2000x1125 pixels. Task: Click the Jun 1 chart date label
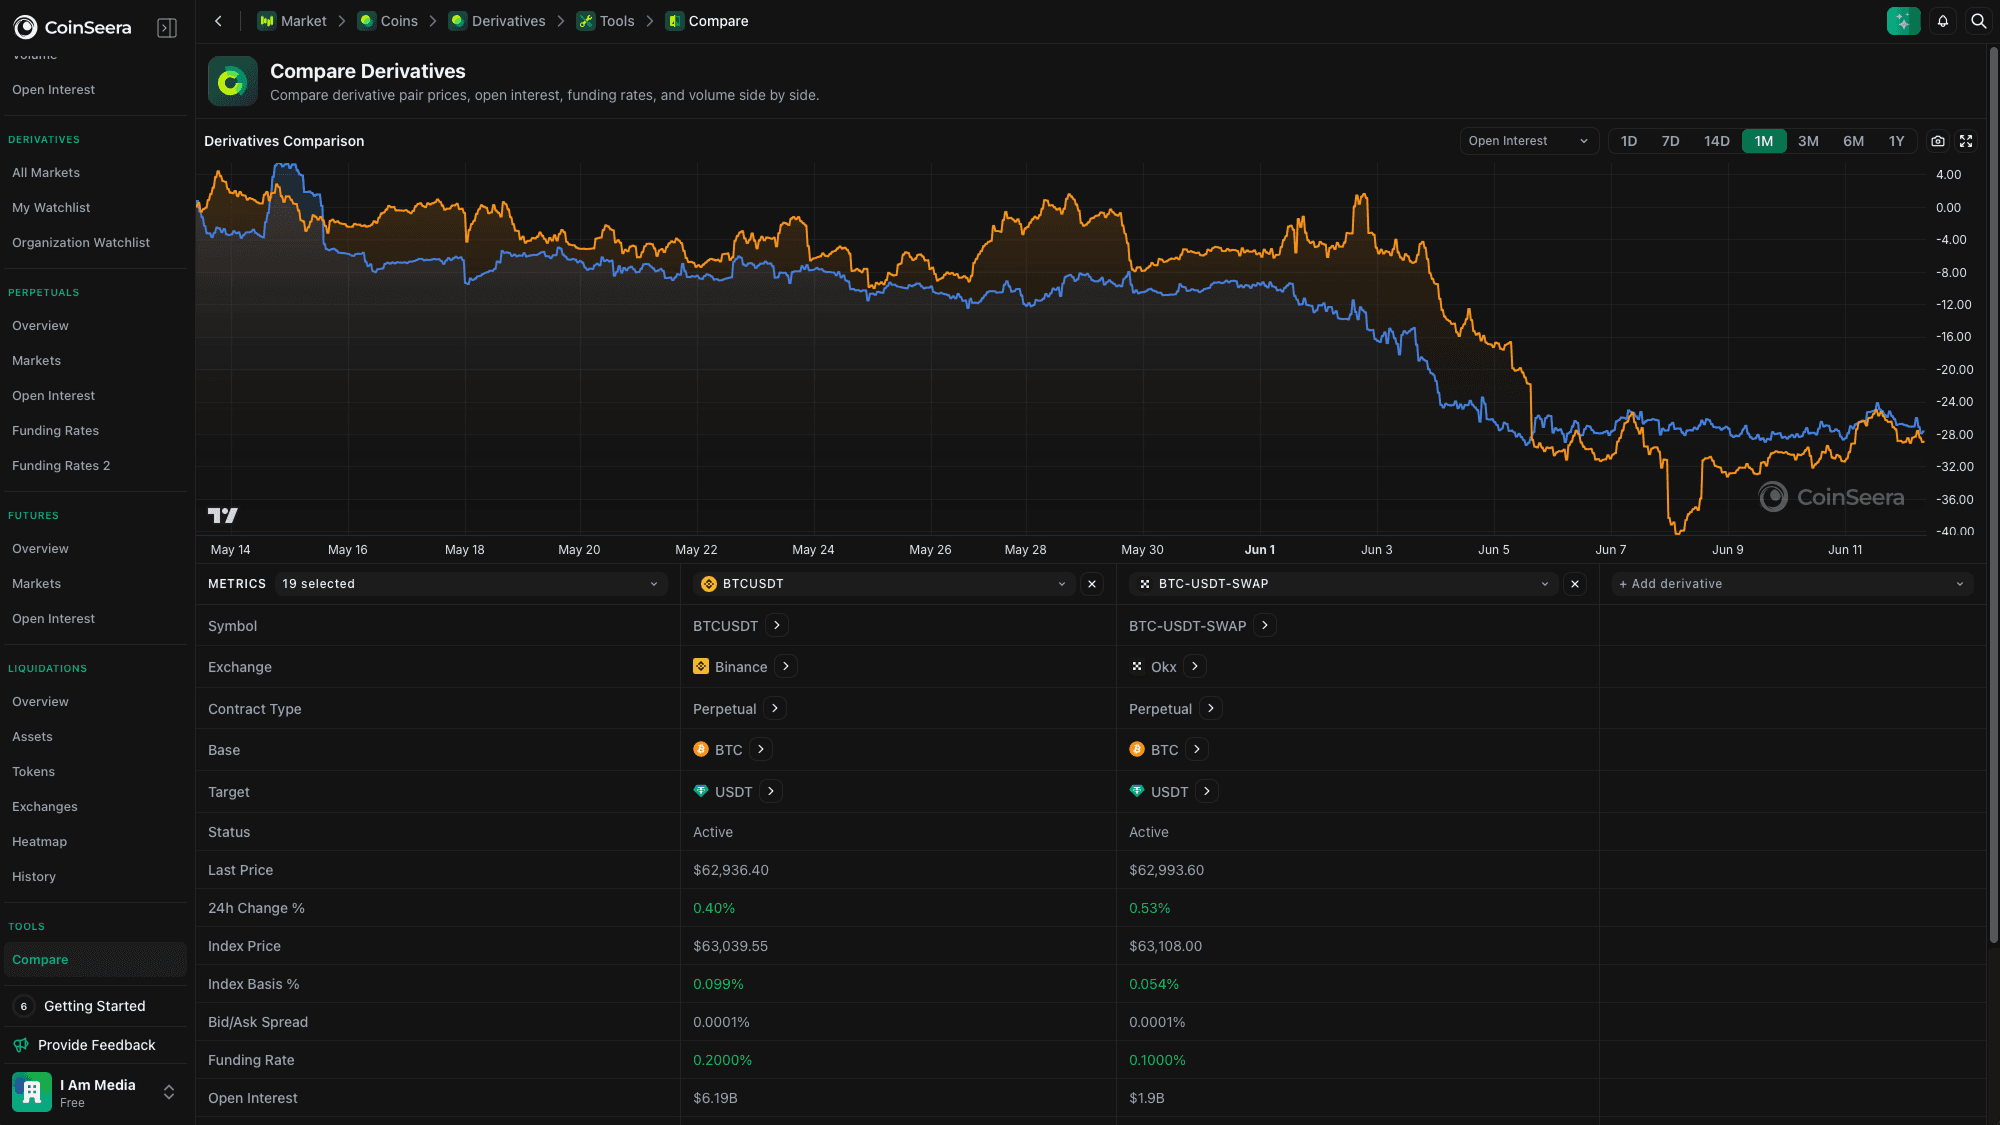(1259, 550)
